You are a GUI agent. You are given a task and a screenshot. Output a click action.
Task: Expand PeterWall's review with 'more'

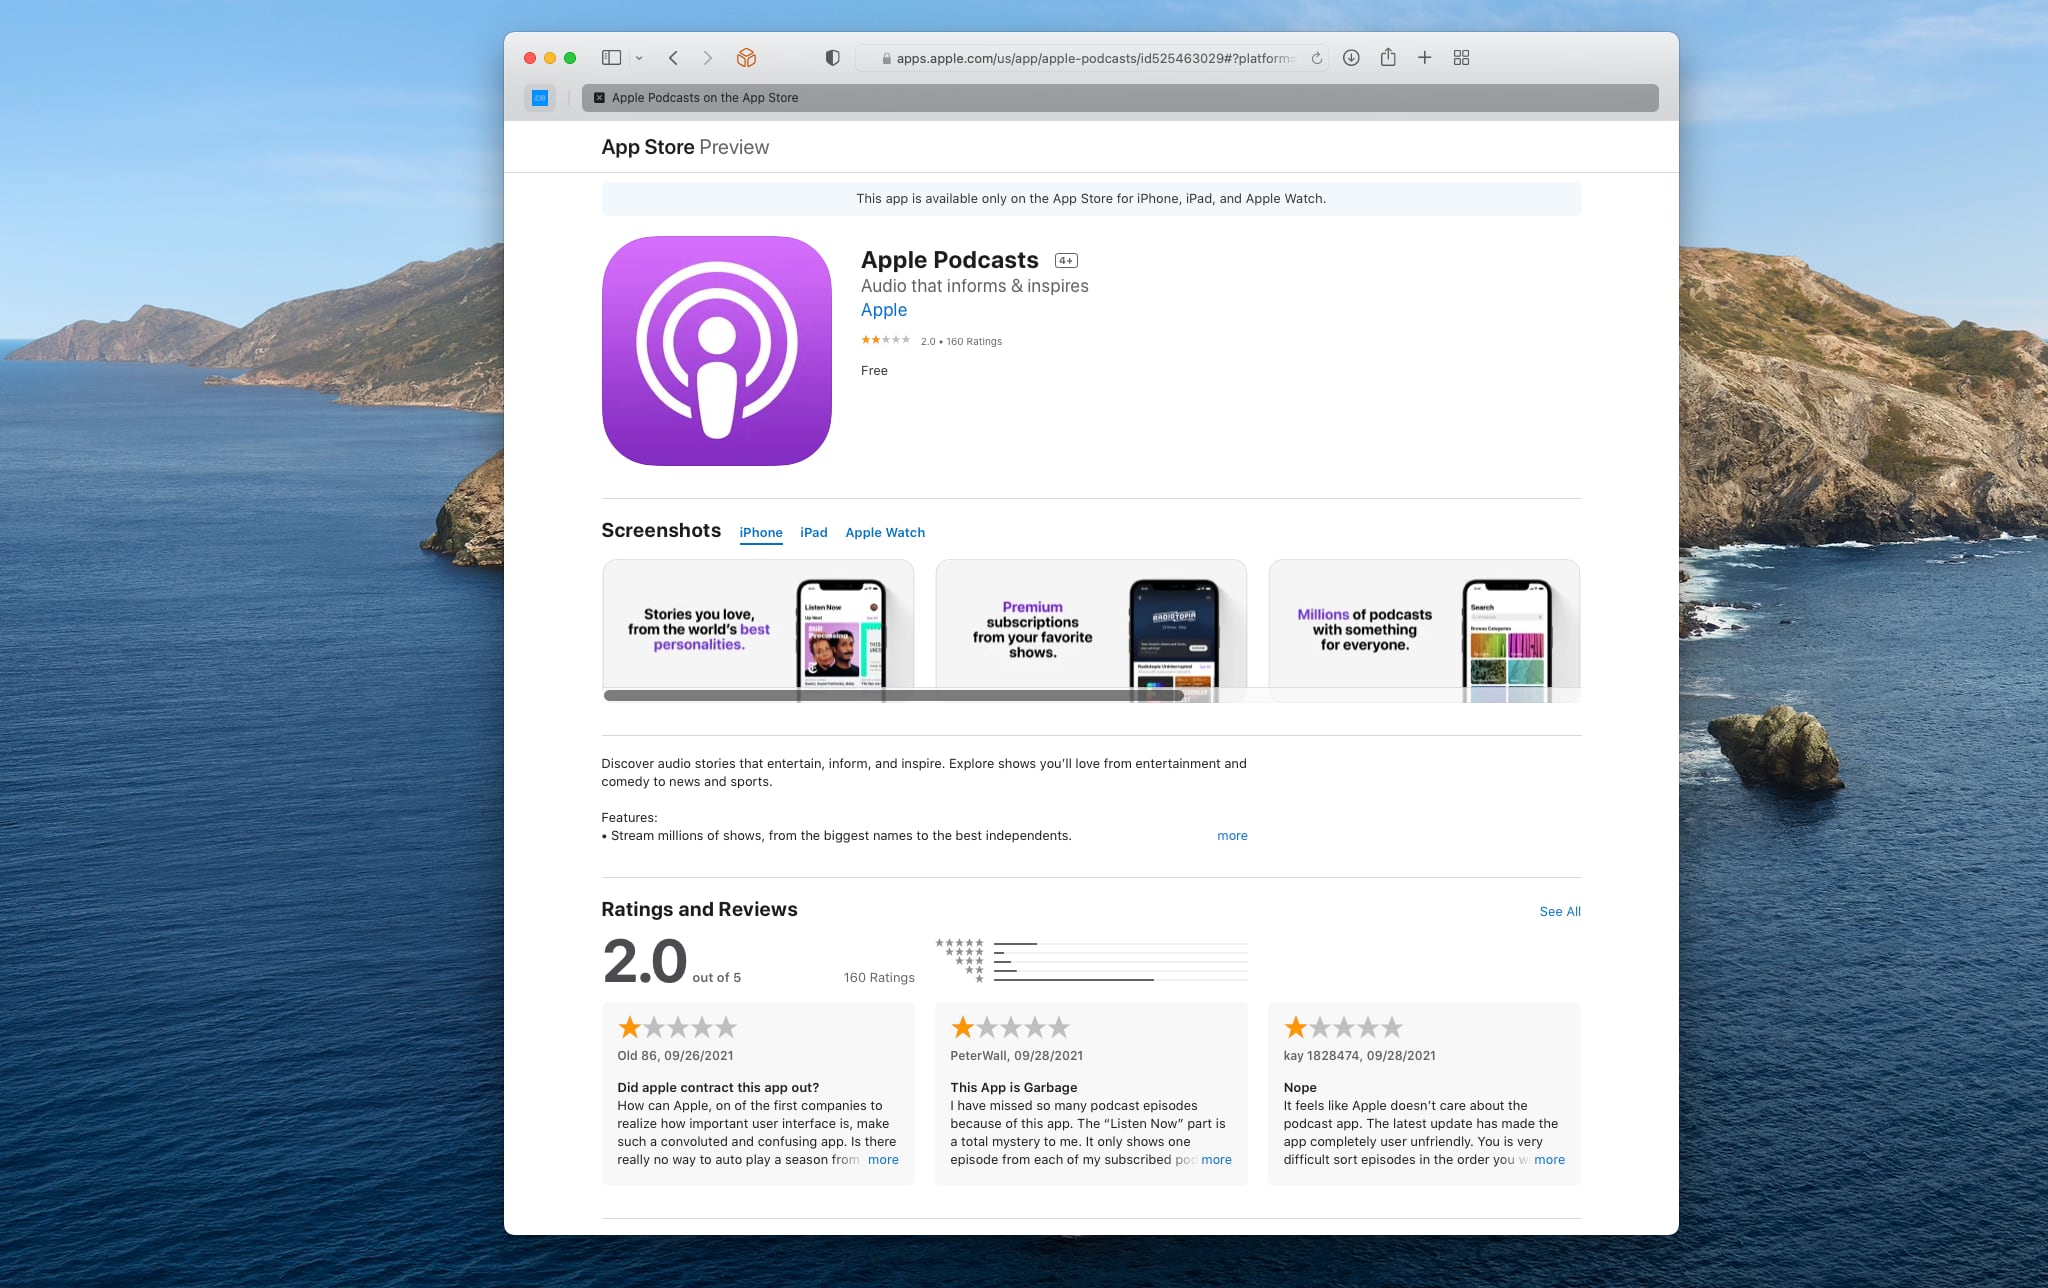pyautogui.click(x=1216, y=1160)
